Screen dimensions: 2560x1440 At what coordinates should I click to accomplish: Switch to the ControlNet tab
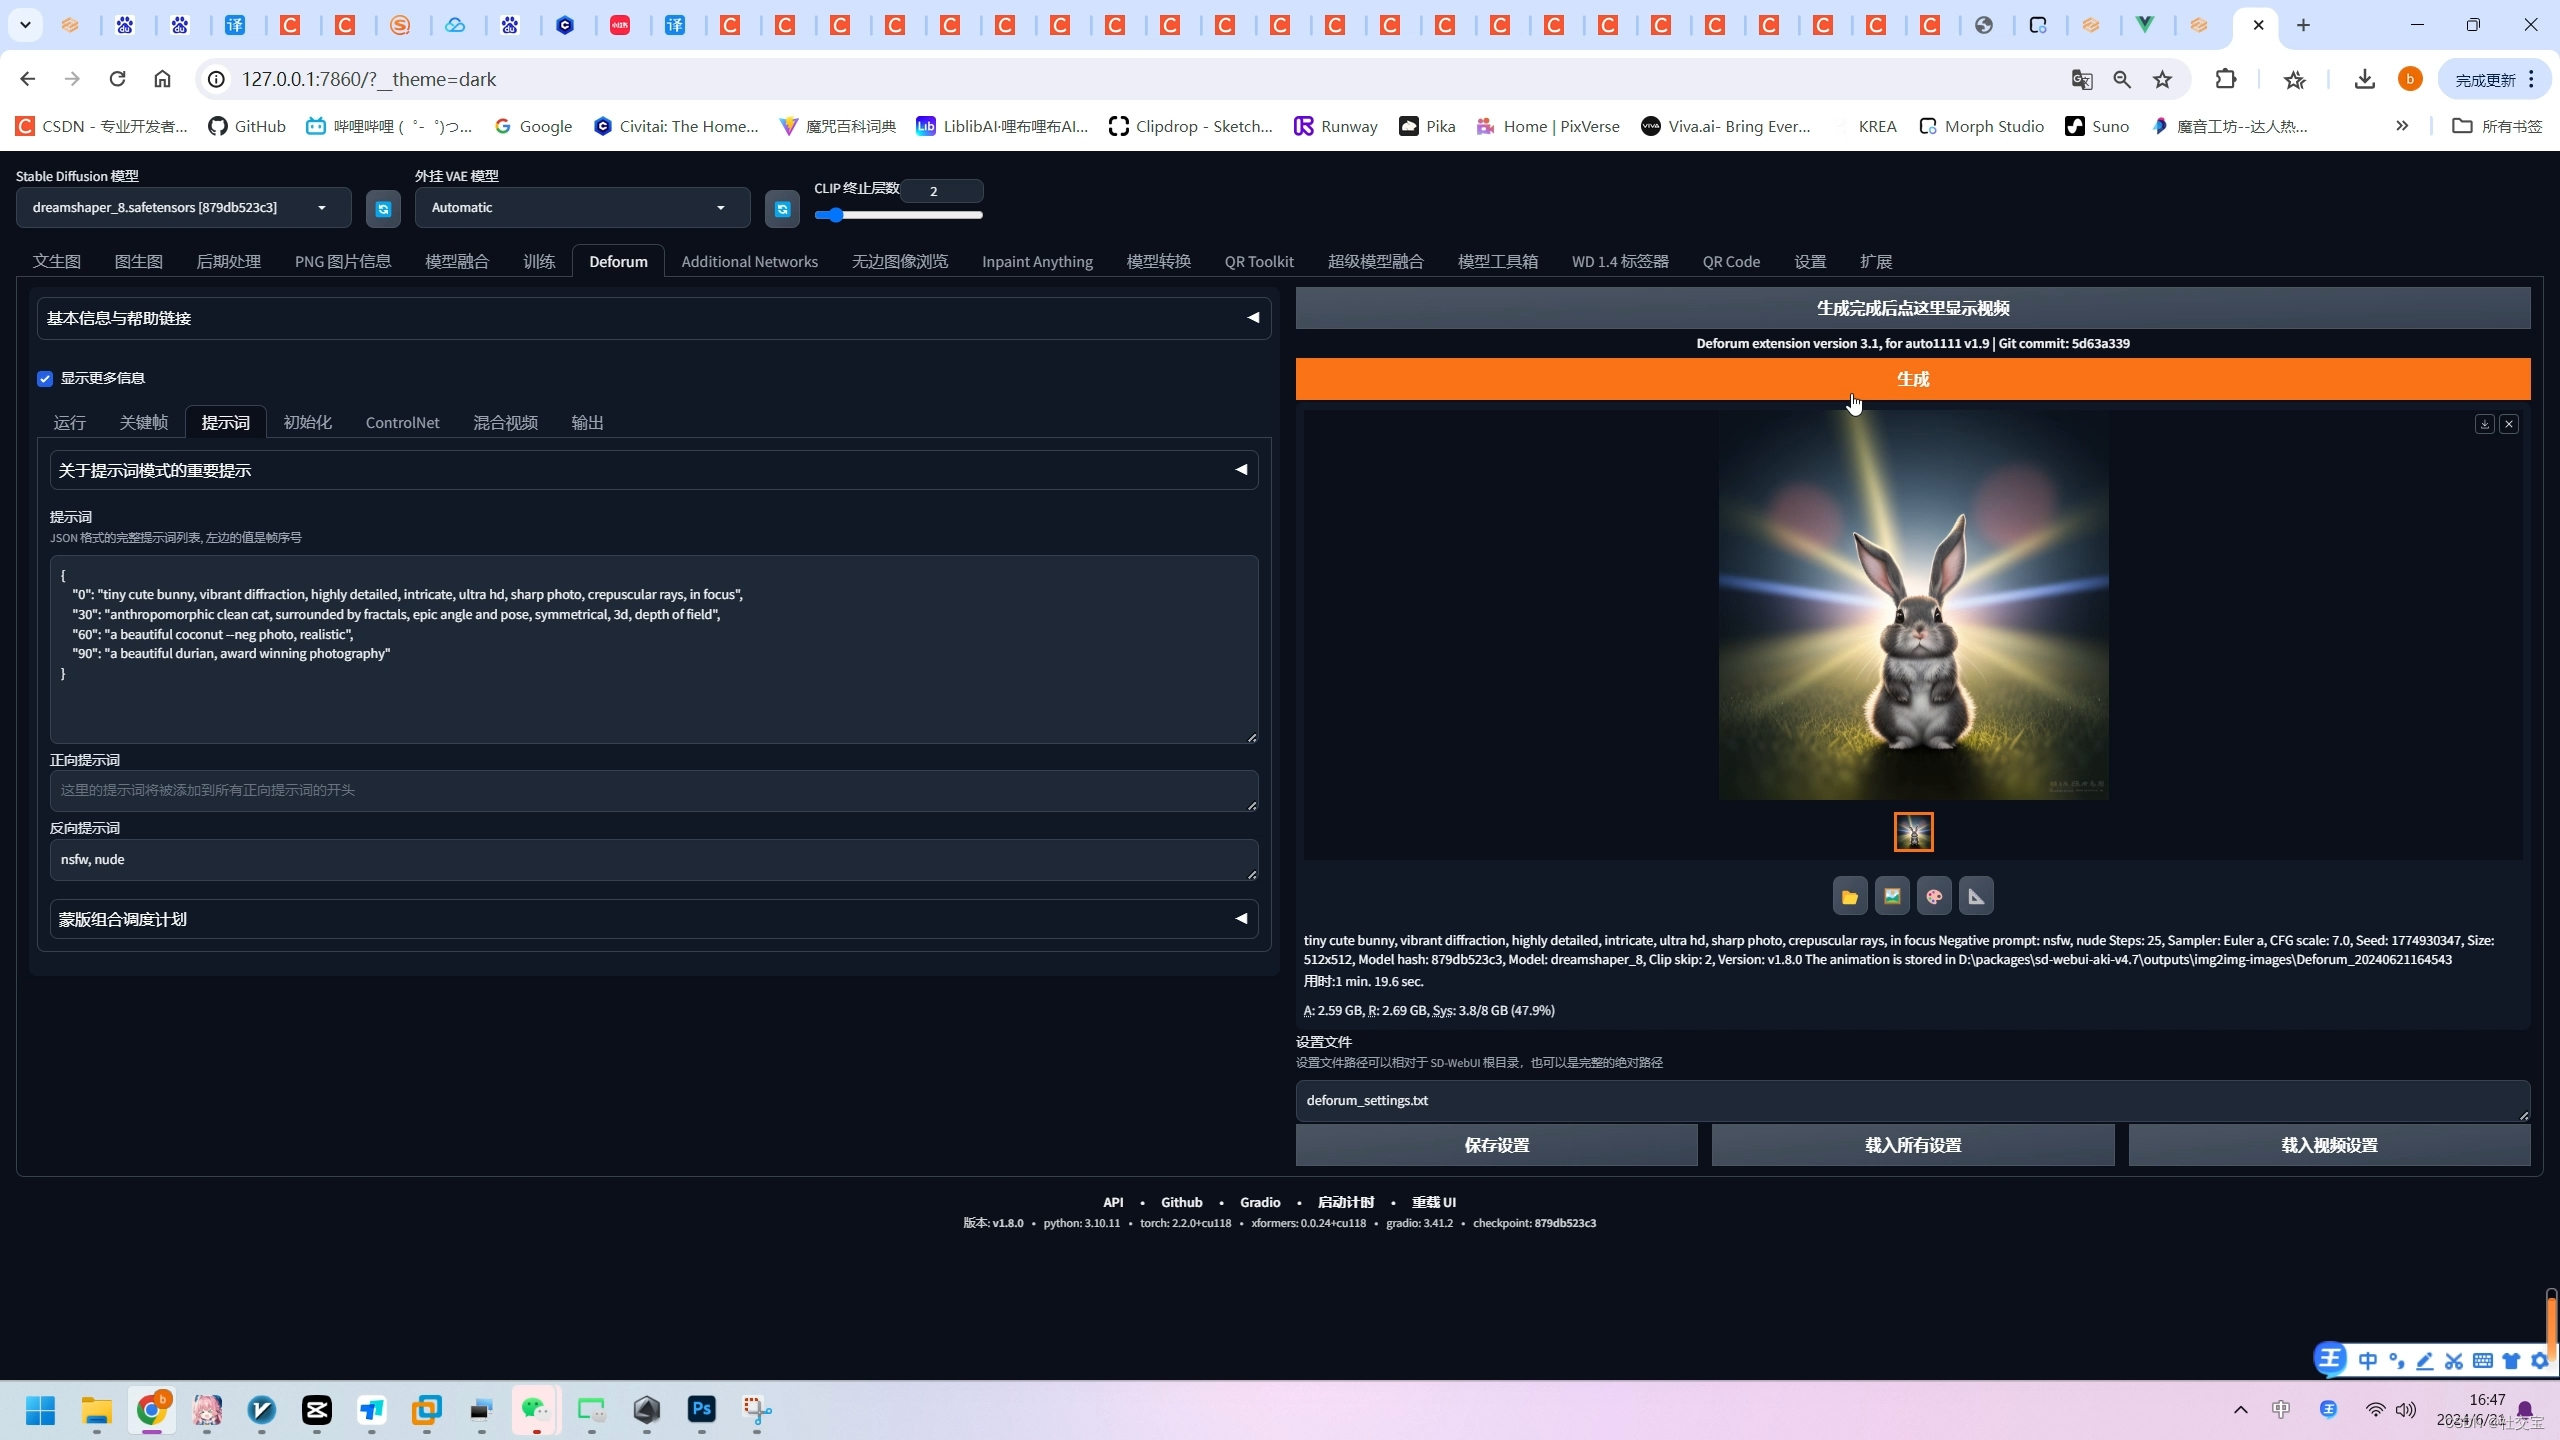(403, 422)
